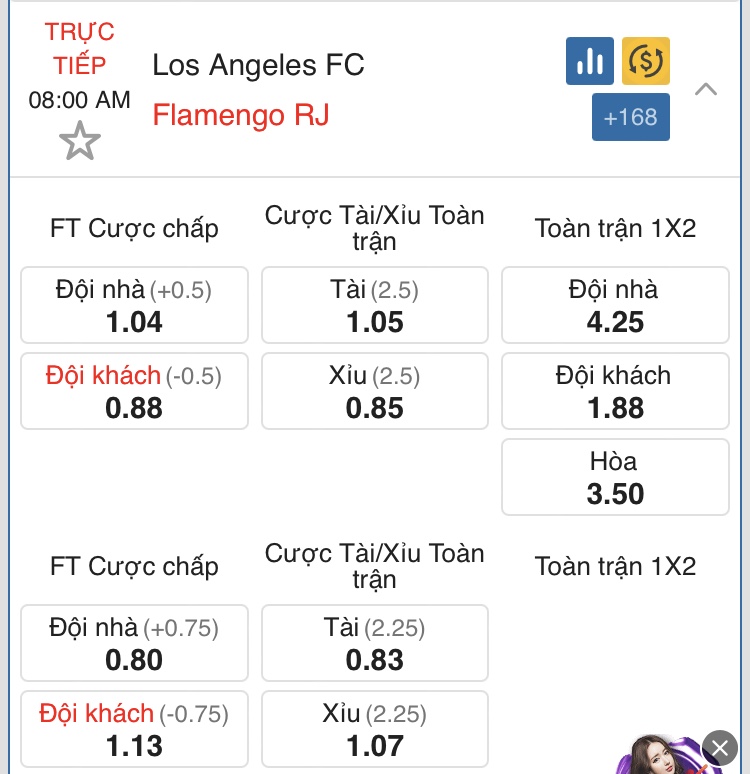Pick Tài (2.5) at 1.05
Screen dimensions: 750x774
click(x=375, y=305)
